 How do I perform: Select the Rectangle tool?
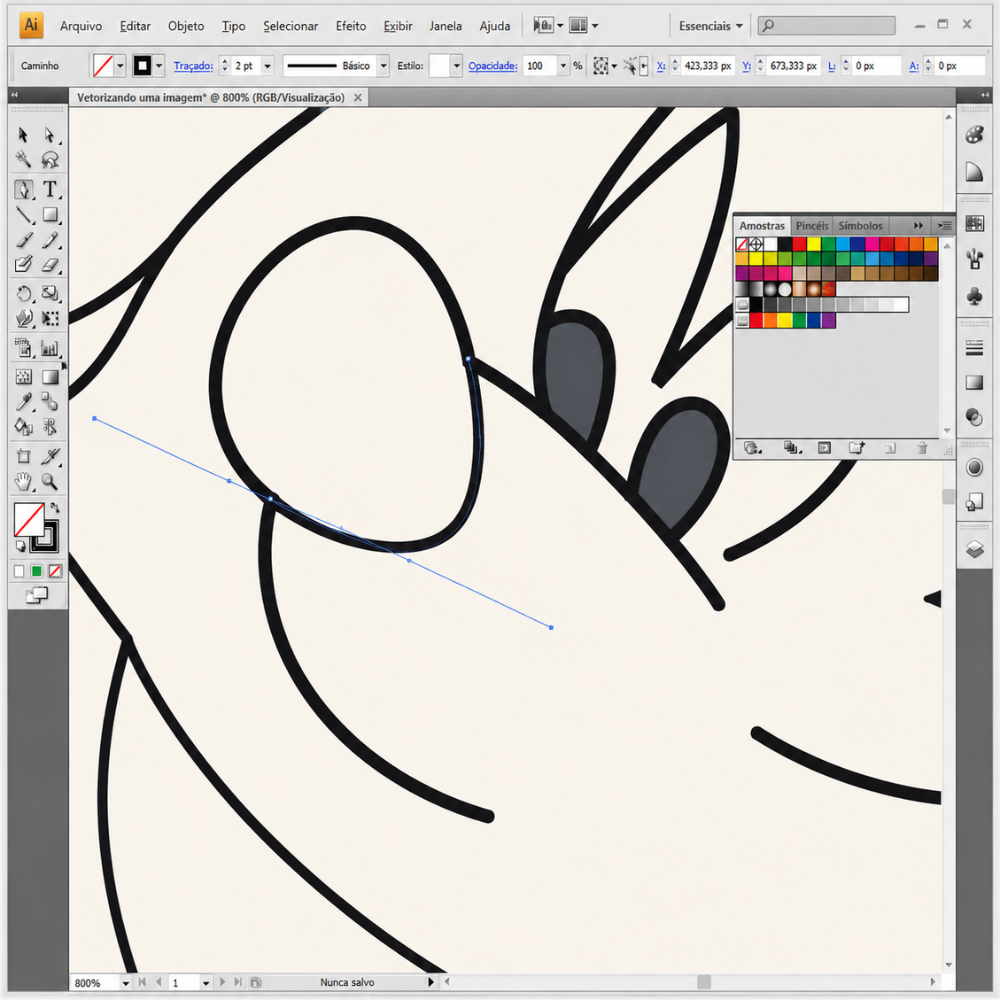pos(50,215)
